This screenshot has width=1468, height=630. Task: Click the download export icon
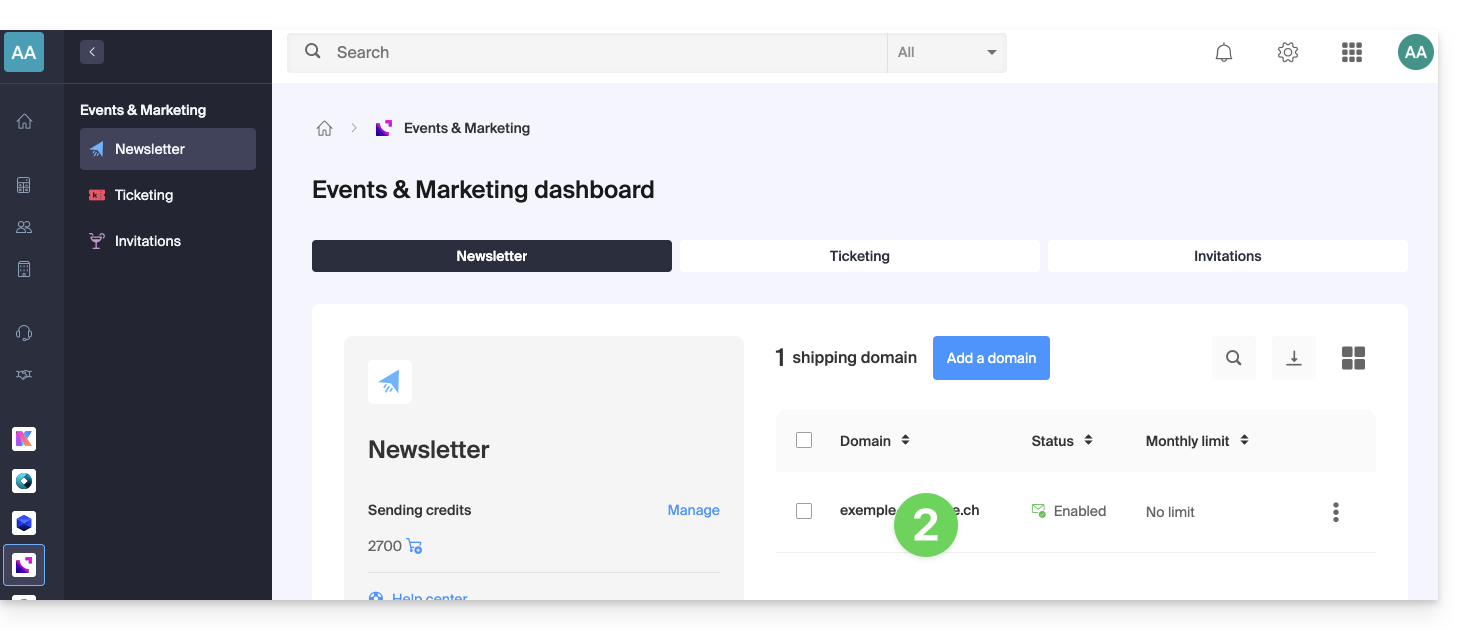tap(1293, 358)
